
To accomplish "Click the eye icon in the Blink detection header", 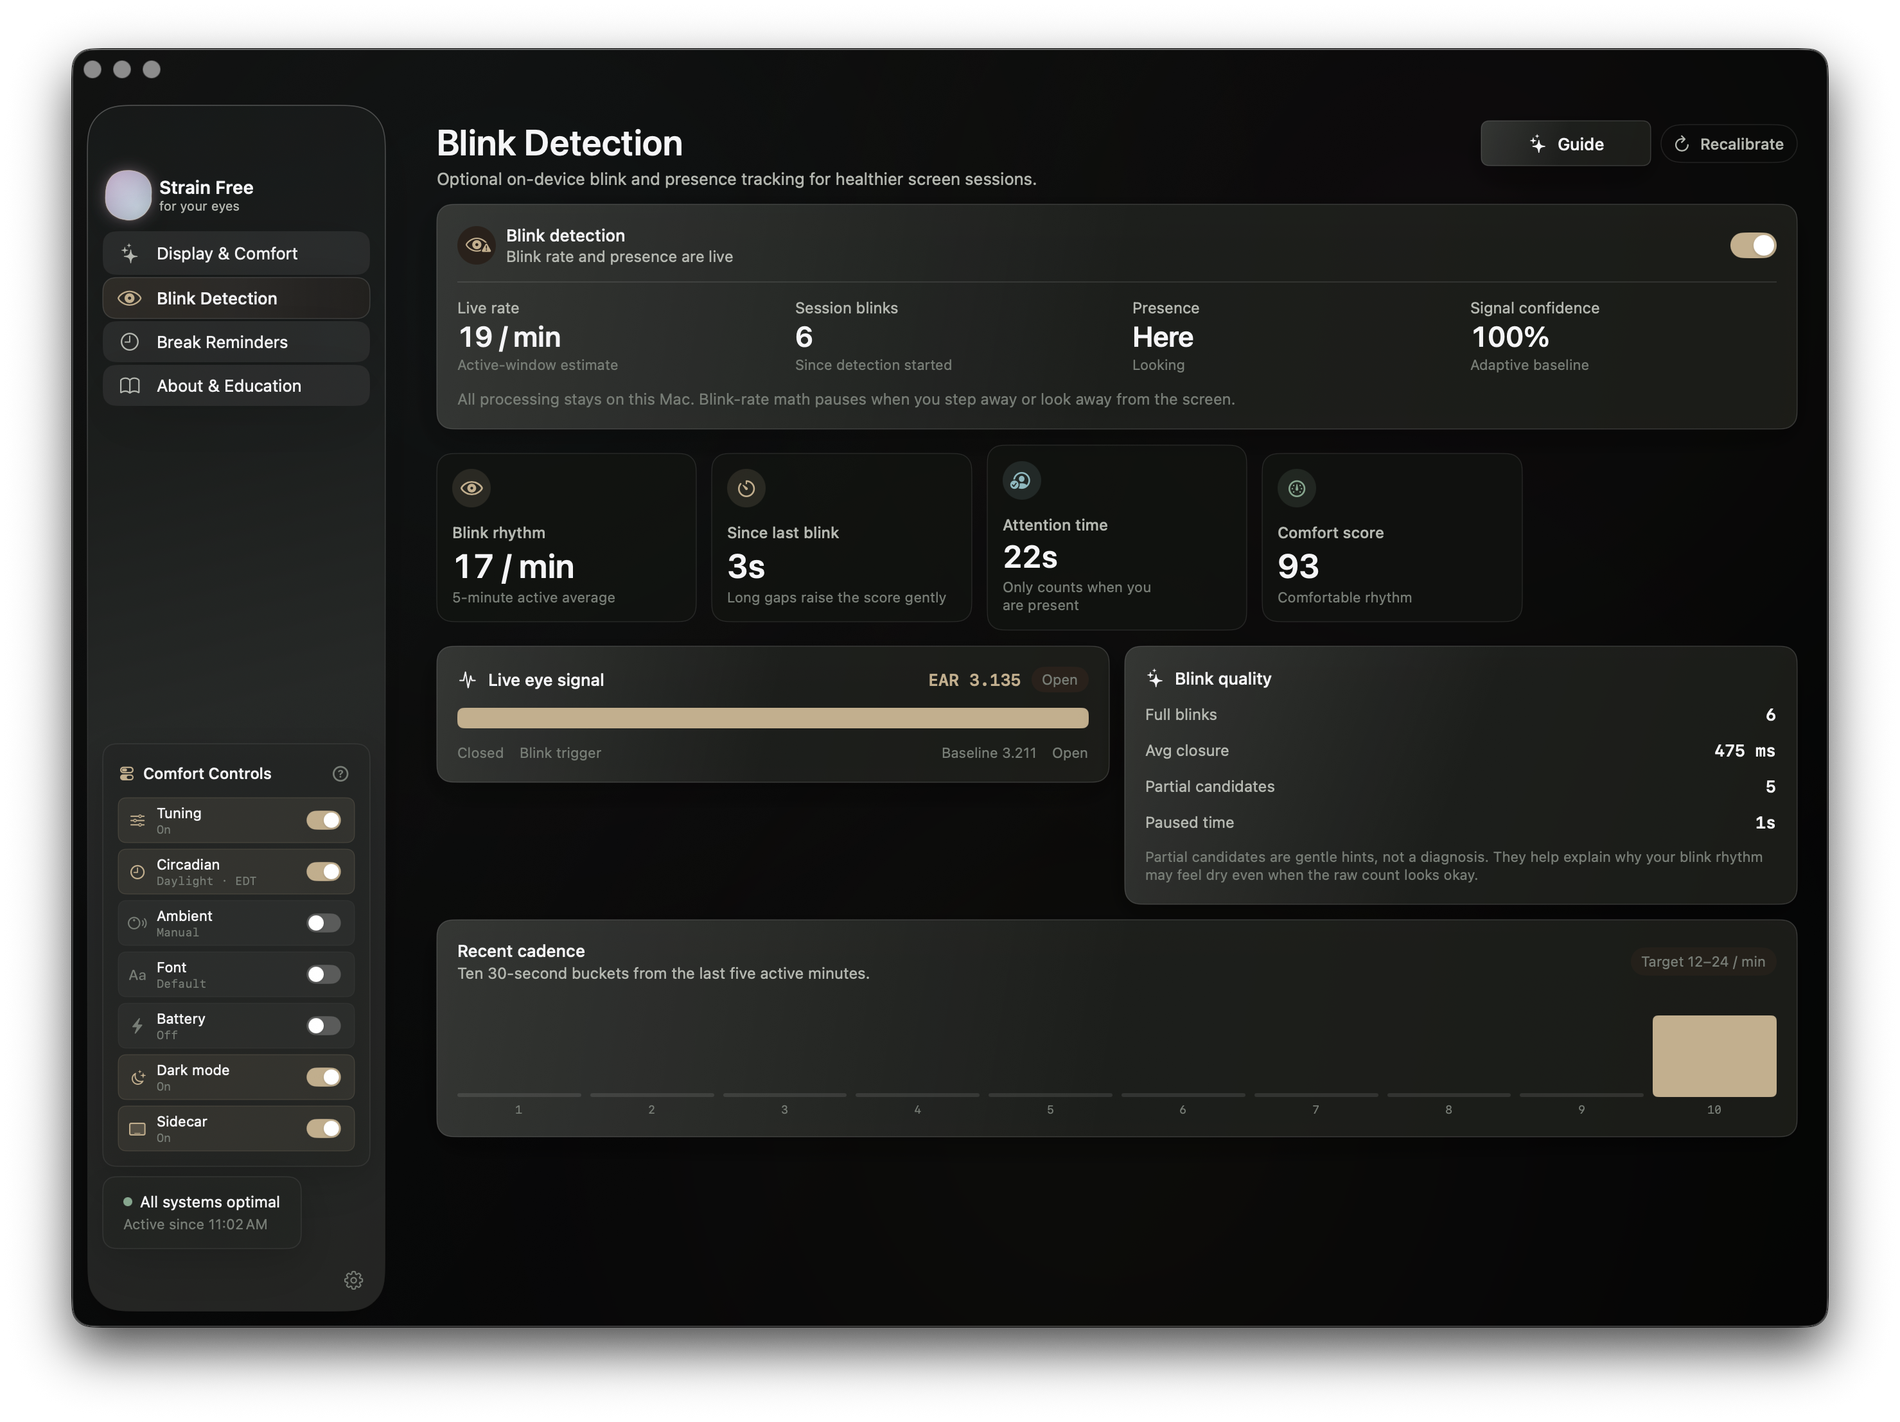I will [x=477, y=245].
